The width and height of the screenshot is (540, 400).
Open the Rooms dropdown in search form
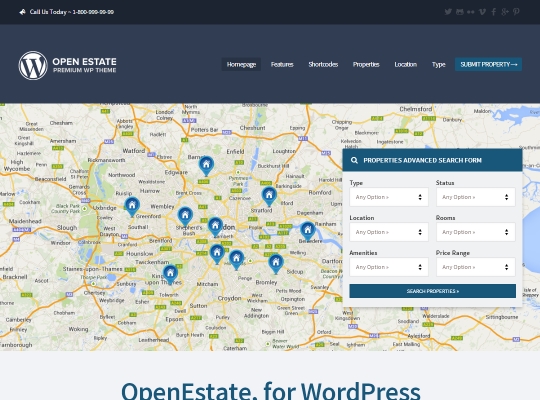click(476, 232)
